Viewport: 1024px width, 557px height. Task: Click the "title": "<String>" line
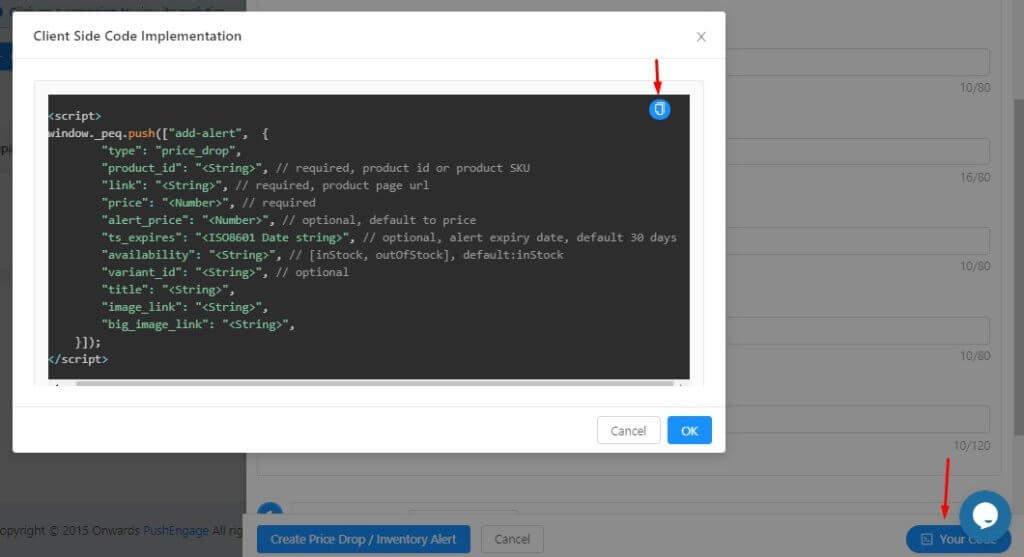168,290
